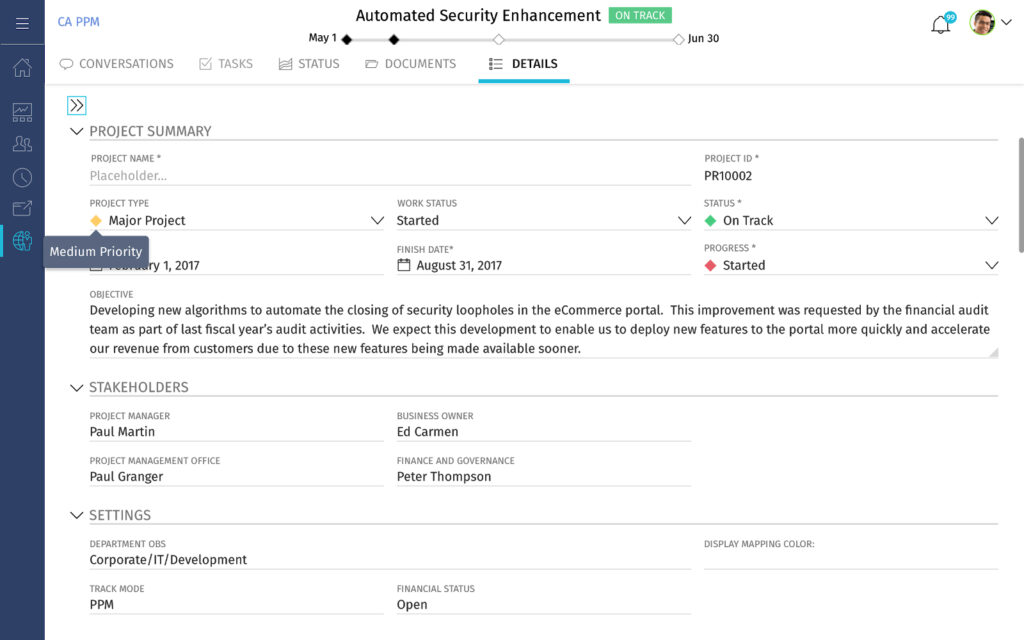
Task: Open the Project Type dropdown
Action: click(x=377, y=221)
